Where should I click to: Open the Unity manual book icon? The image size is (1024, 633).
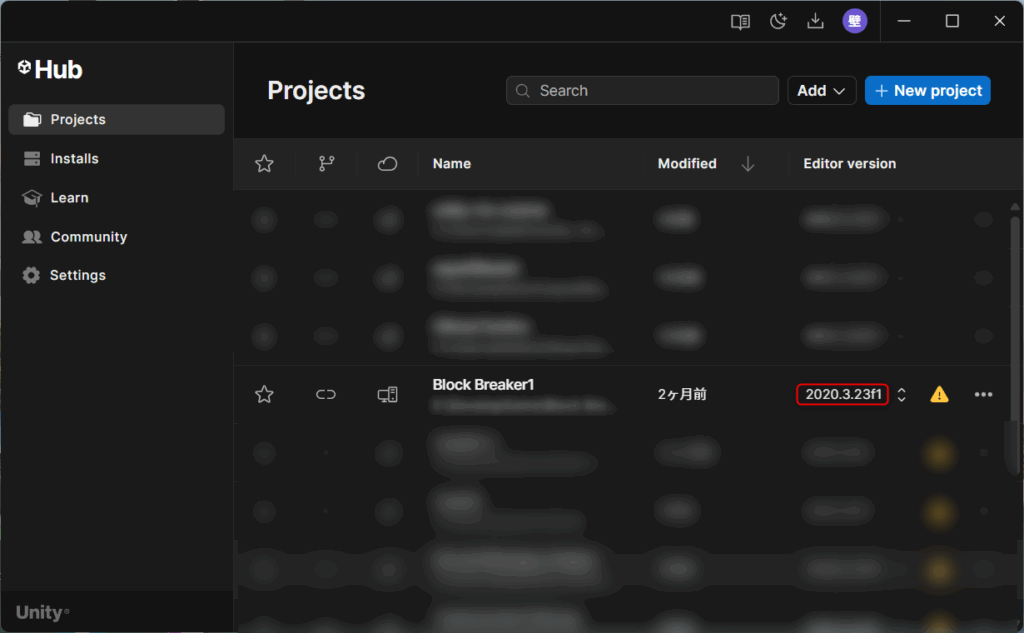pyautogui.click(x=740, y=22)
